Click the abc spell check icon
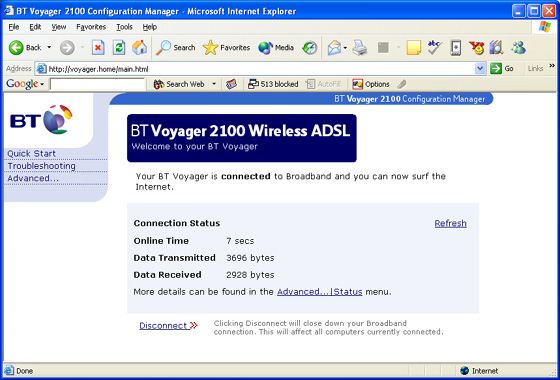This screenshot has height=380, width=560. (435, 48)
